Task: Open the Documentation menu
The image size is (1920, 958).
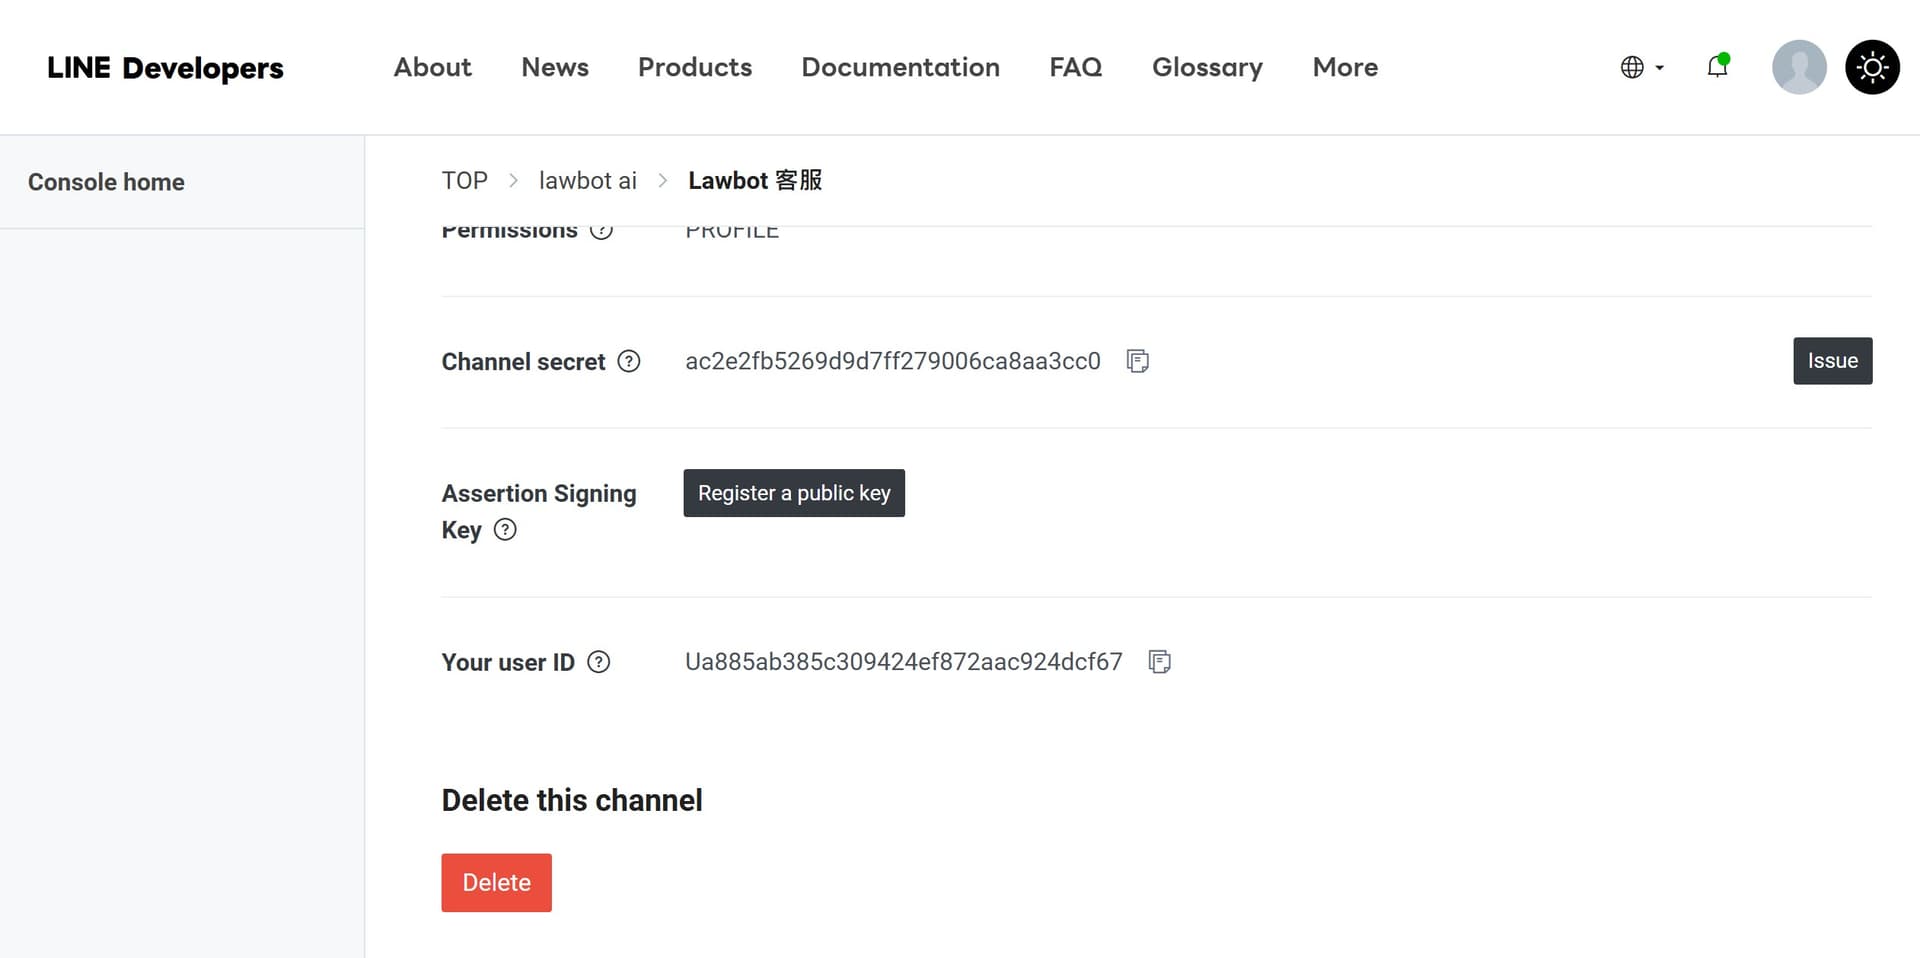Action: tap(900, 67)
